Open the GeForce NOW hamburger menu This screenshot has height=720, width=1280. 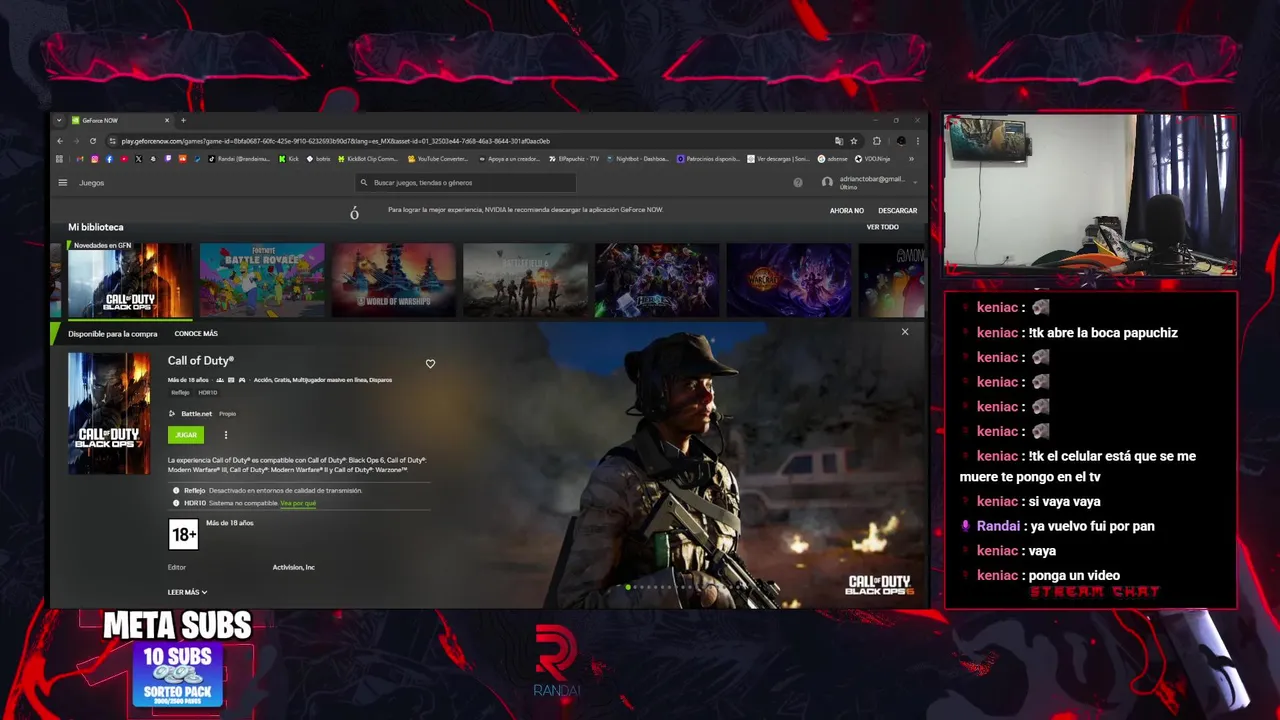pos(63,183)
